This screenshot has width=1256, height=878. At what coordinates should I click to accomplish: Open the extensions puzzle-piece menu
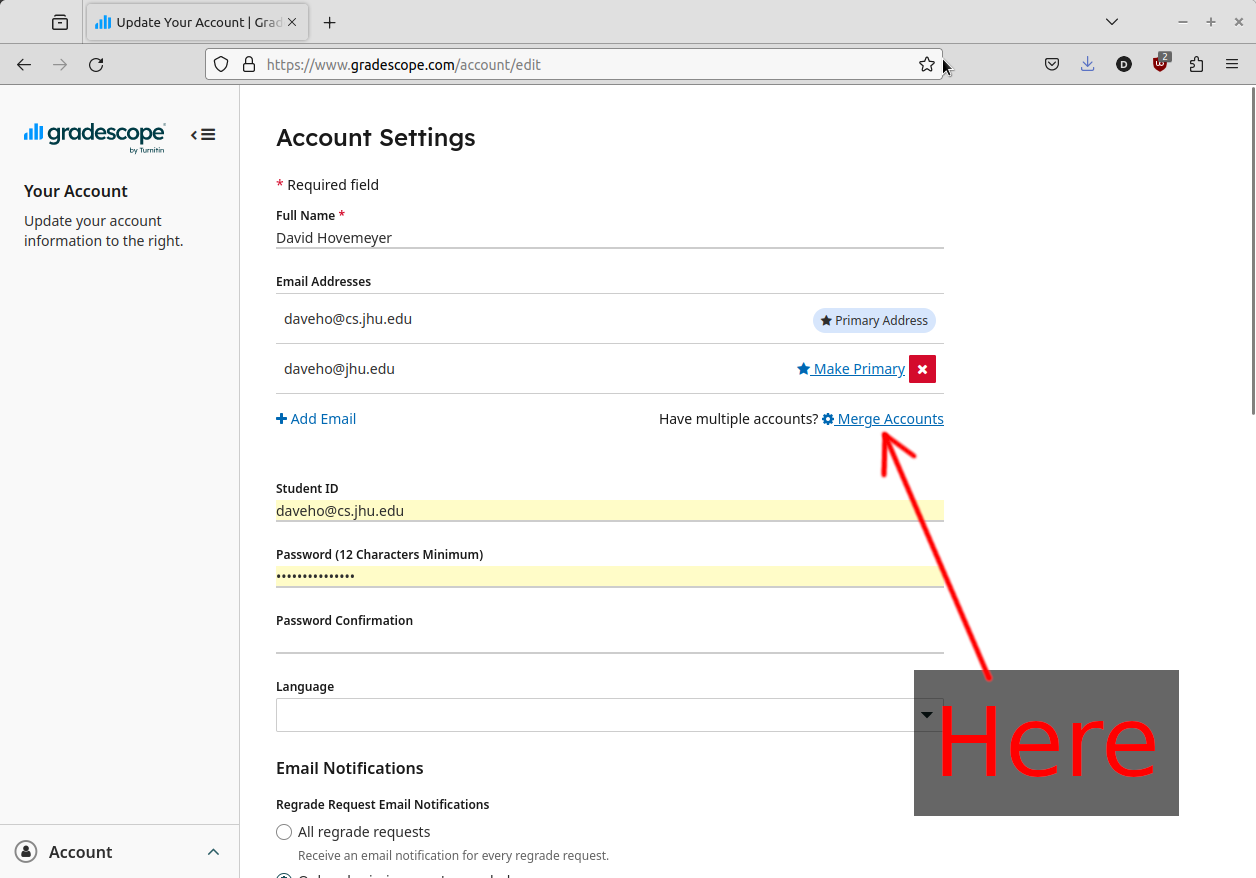[x=1196, y=63]
